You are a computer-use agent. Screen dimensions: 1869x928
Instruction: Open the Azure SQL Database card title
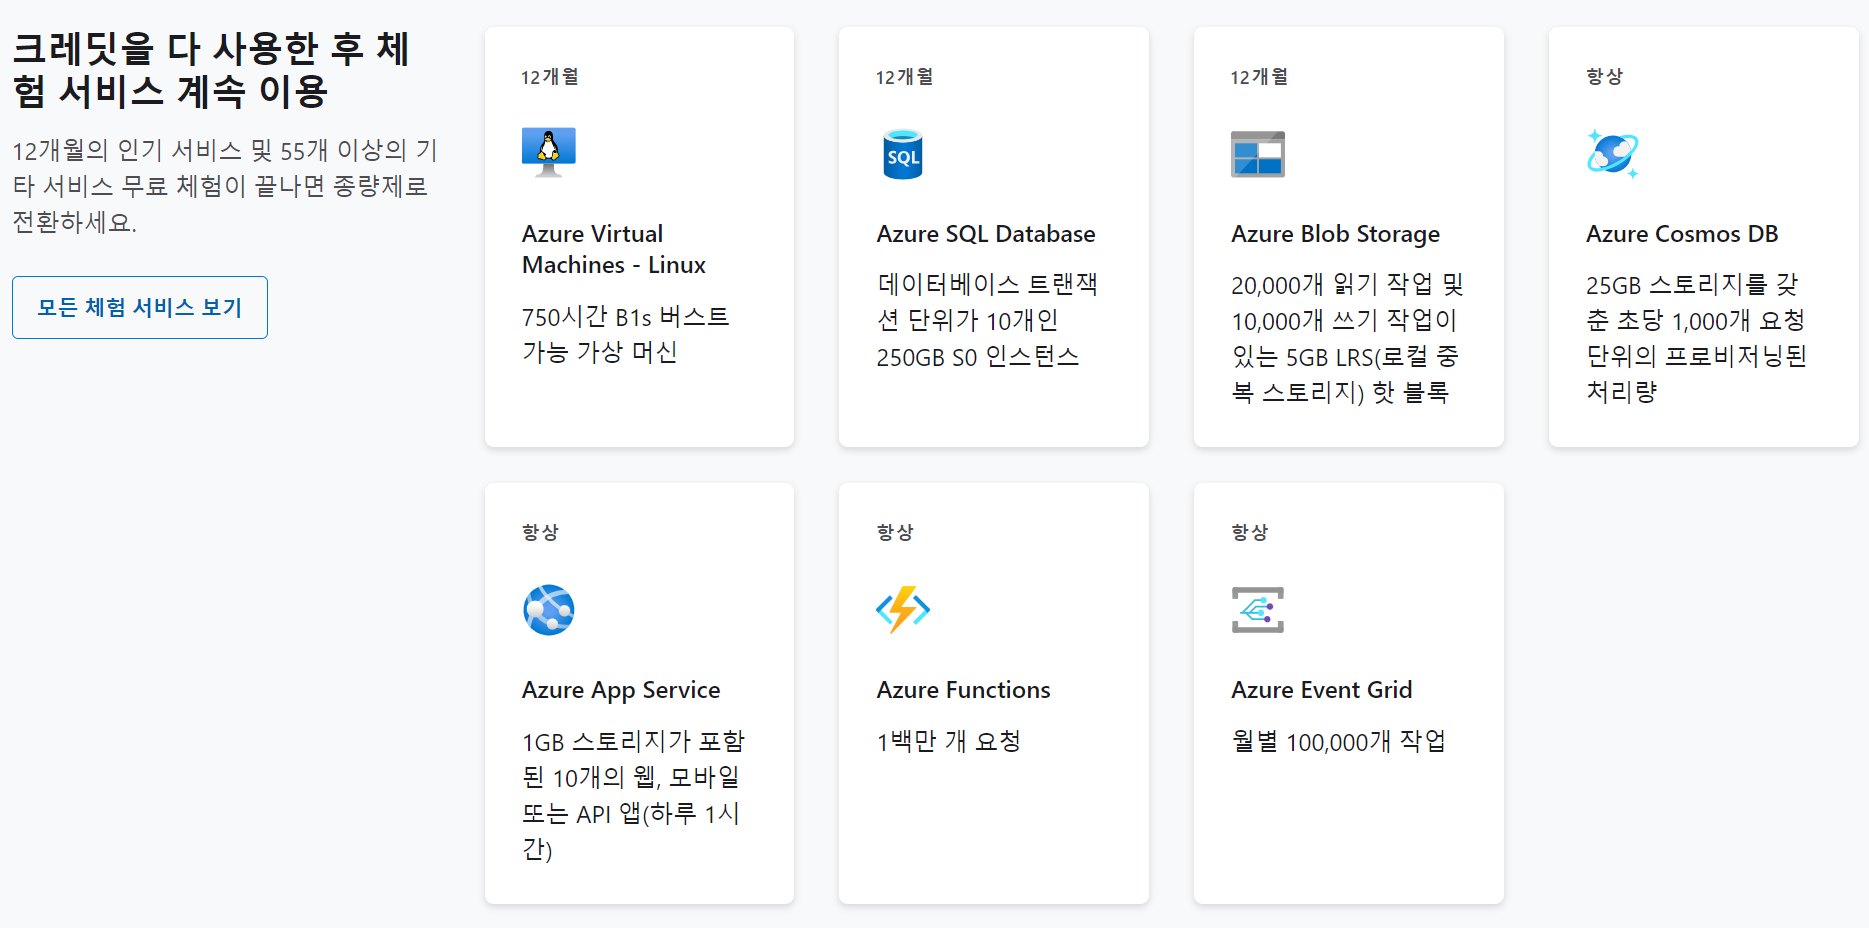click(x=986, y=234)
